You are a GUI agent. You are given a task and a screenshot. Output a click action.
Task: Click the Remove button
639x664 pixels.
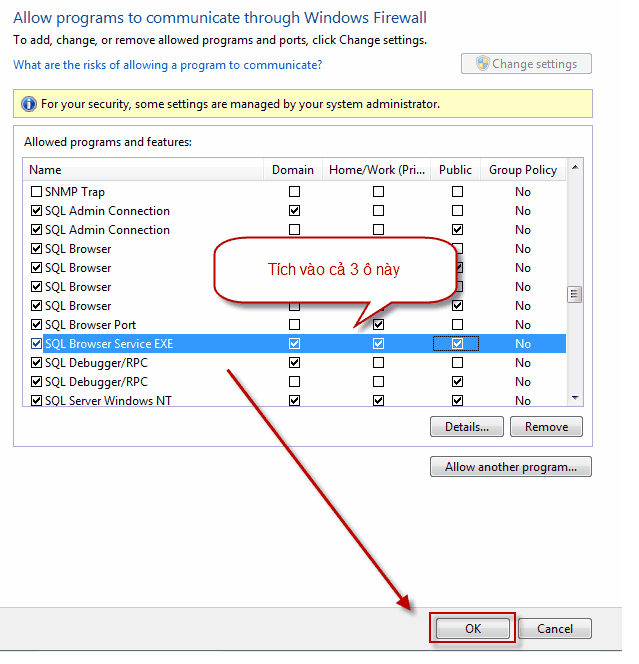(x=546, y=426)
